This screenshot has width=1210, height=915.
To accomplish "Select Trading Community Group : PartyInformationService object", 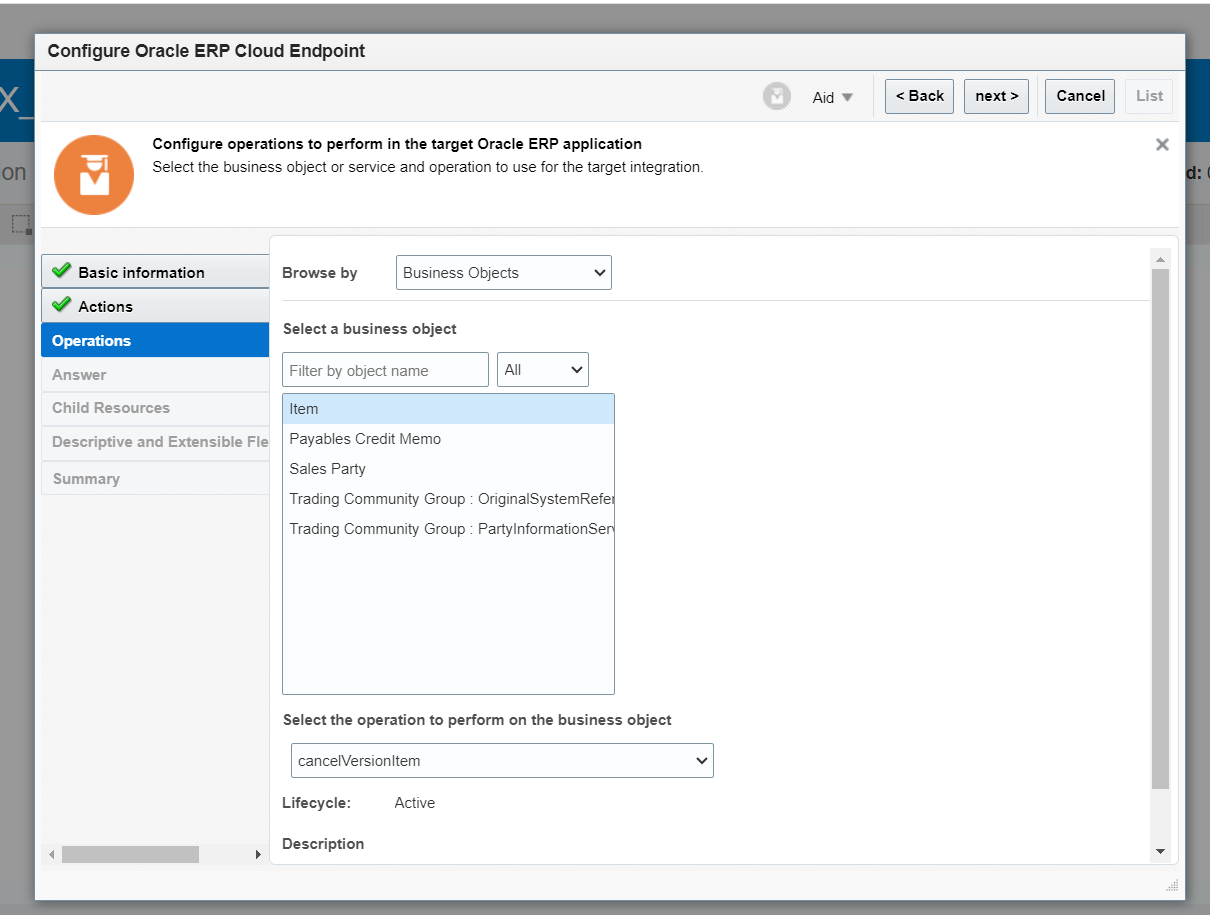I will [448, 529].
